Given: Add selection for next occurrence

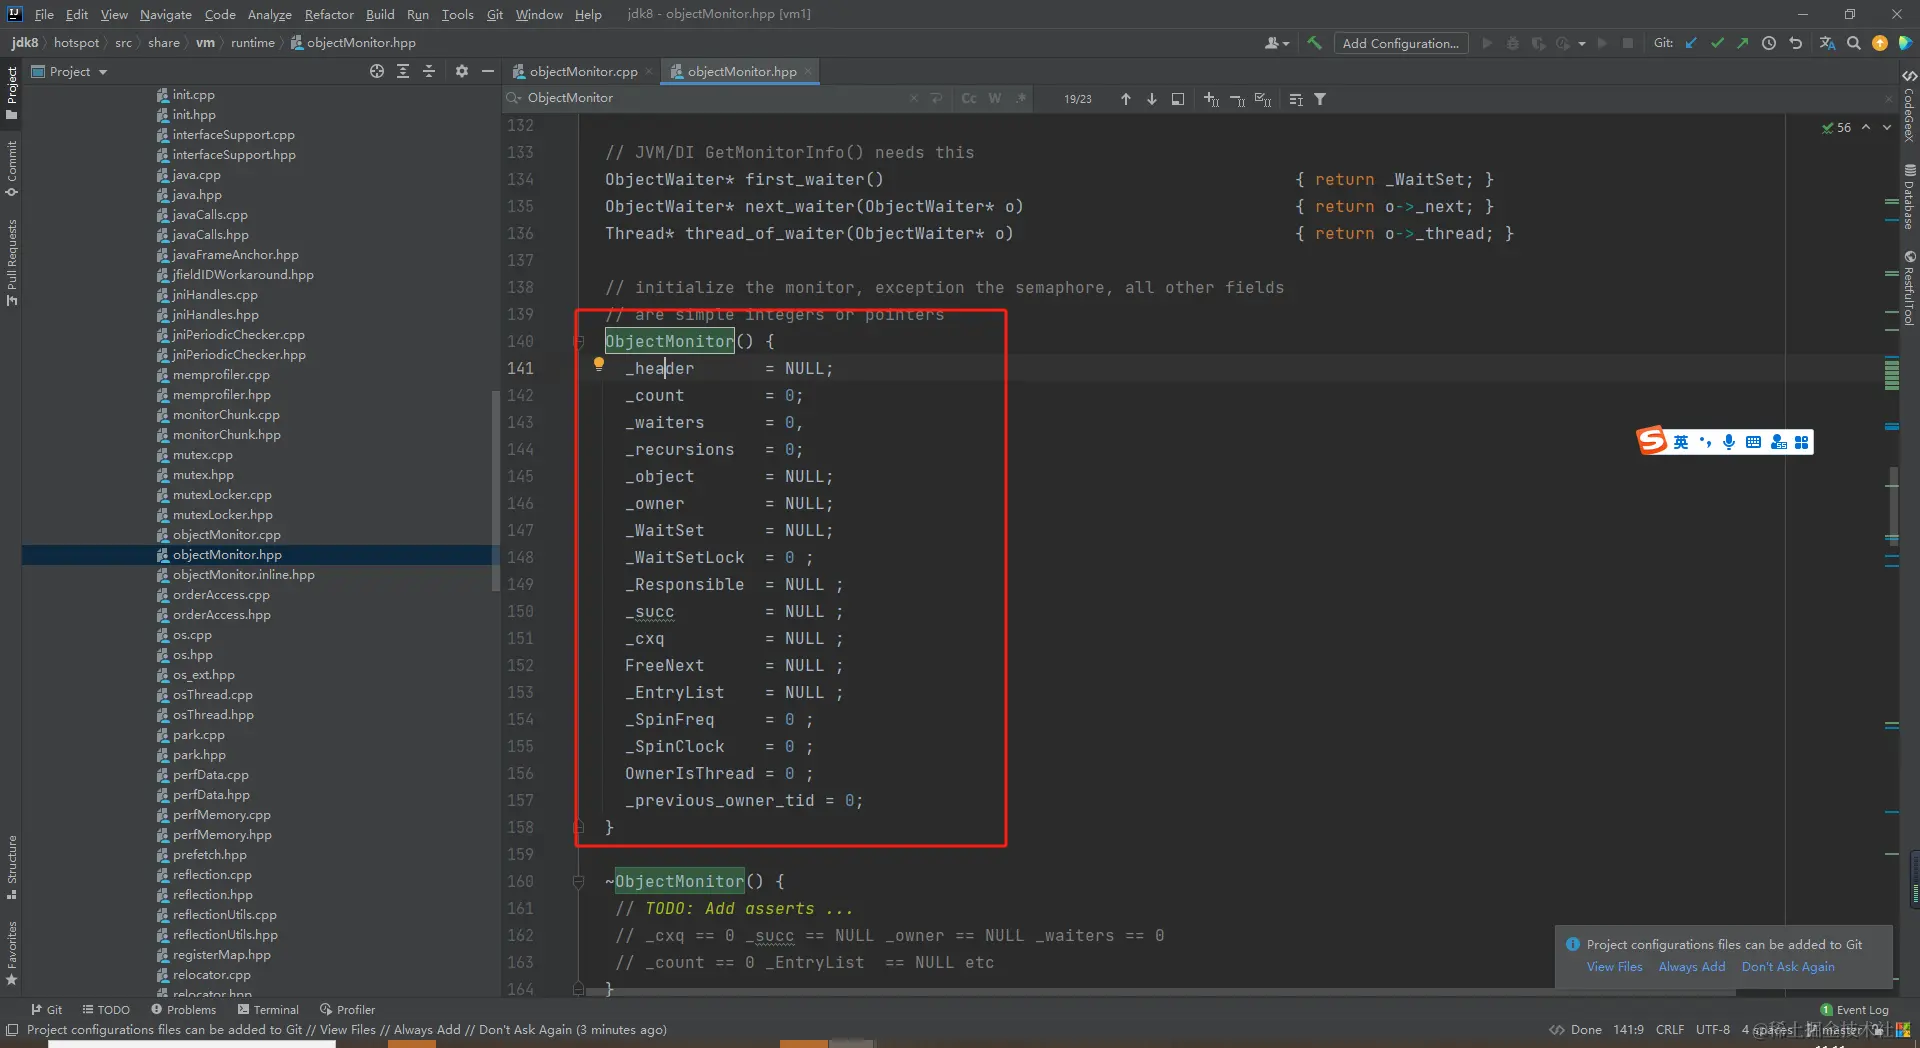Looking at the screenshot, I should (x=1211, y=99).
